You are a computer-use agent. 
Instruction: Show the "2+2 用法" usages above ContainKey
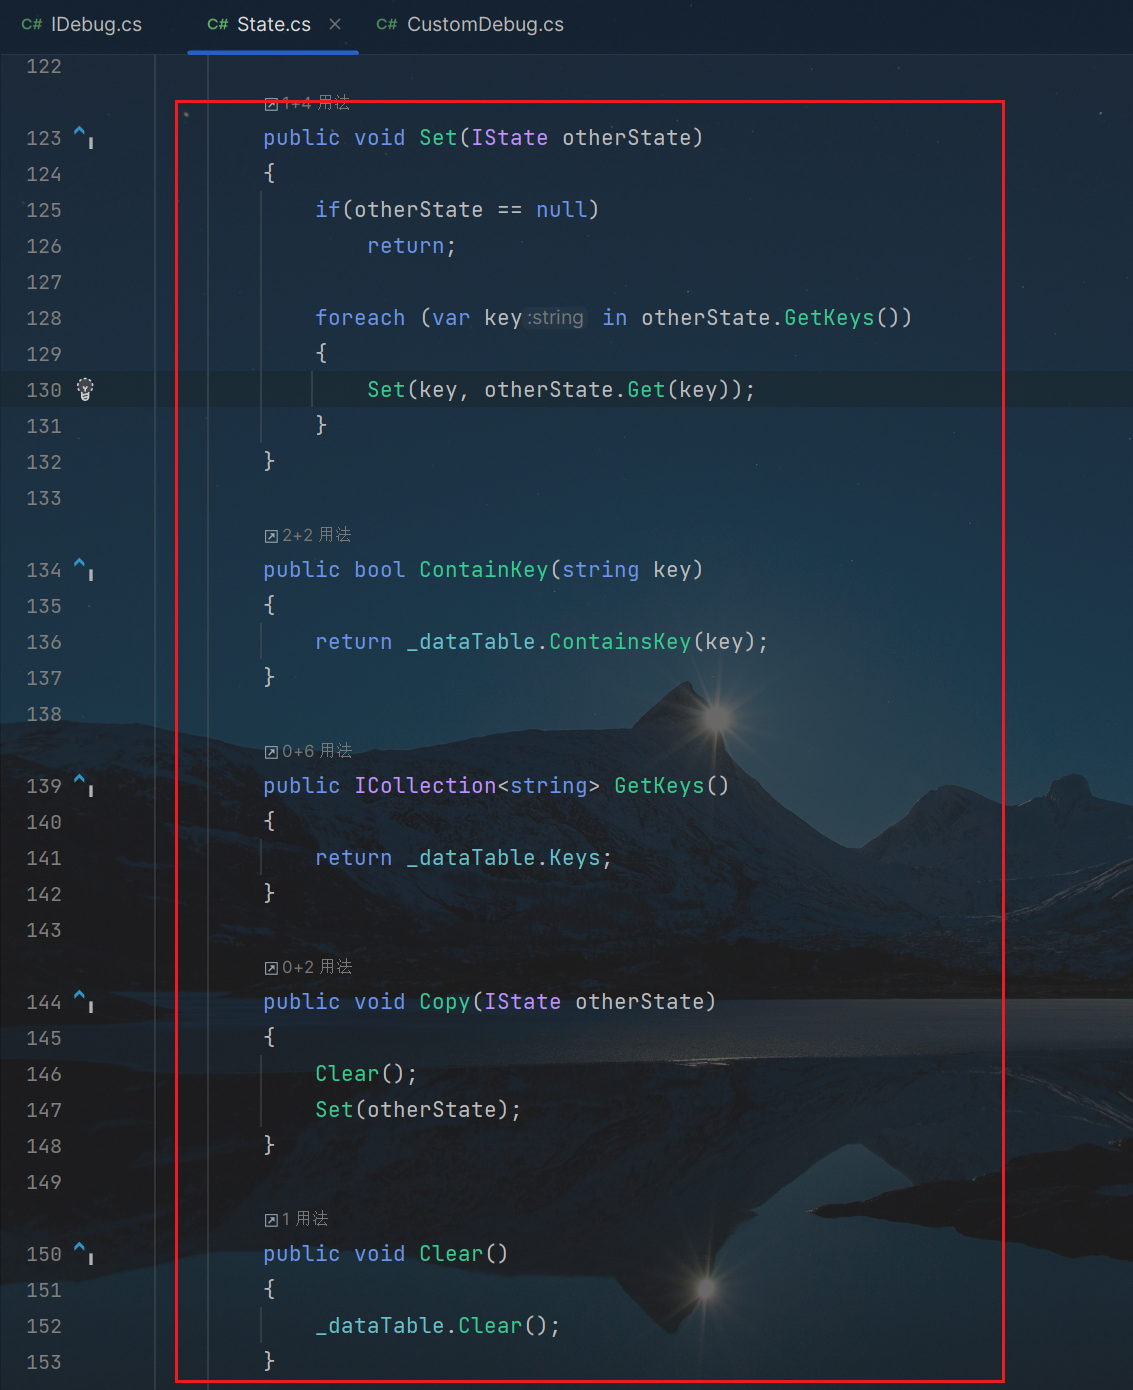(308, 535)
